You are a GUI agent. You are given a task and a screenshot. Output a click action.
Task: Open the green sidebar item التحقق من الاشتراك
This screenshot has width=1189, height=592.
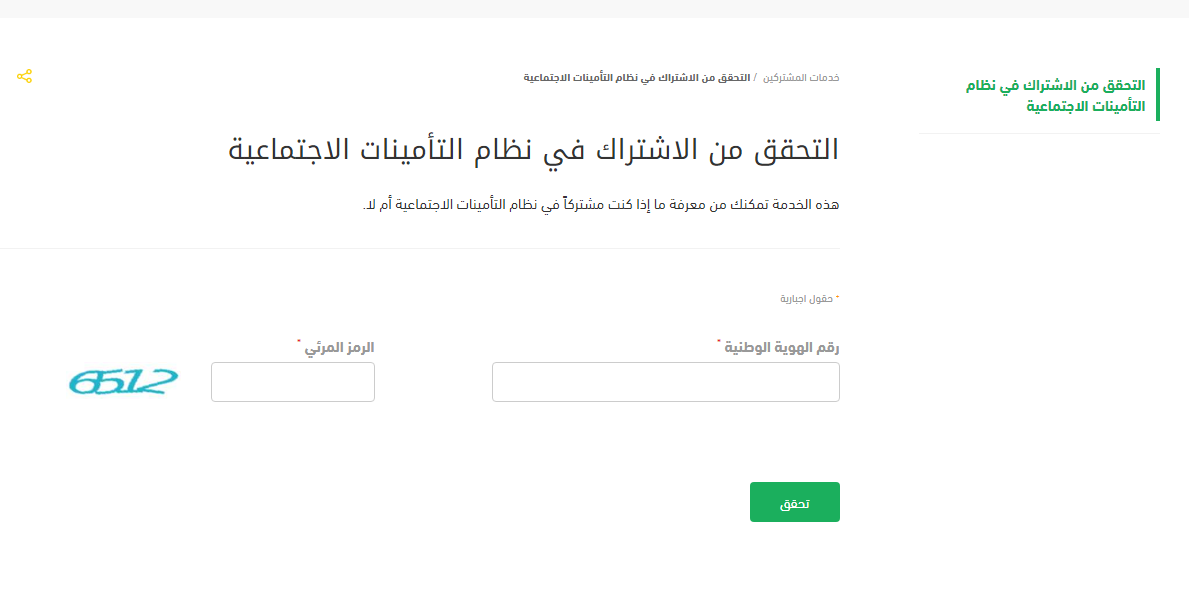[x=1055, y=96]
